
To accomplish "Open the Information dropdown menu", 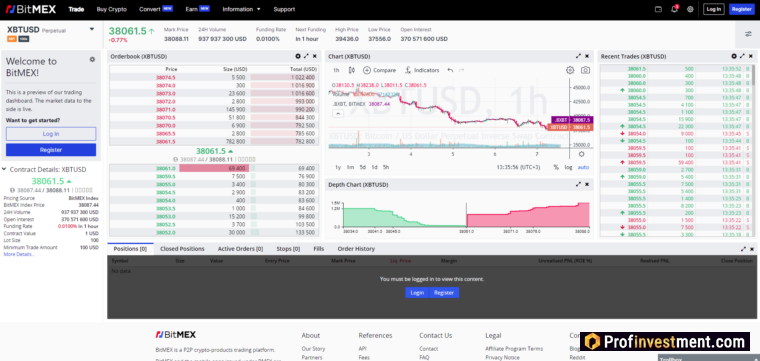I will (241, 9).
